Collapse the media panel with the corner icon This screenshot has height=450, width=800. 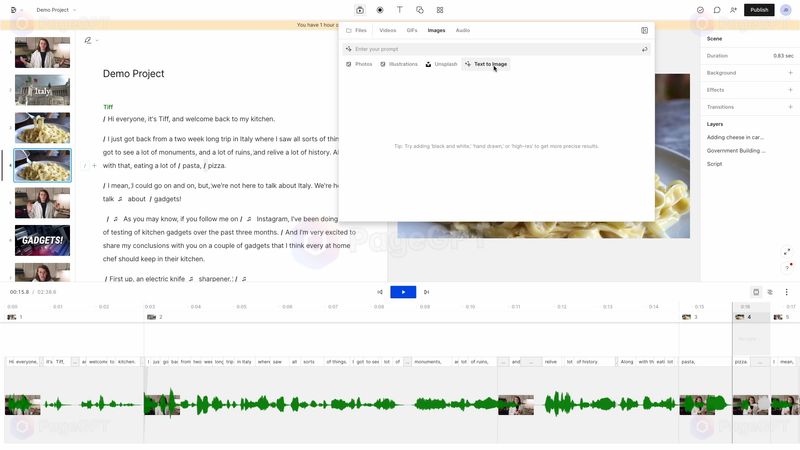(x=644, y=31)
